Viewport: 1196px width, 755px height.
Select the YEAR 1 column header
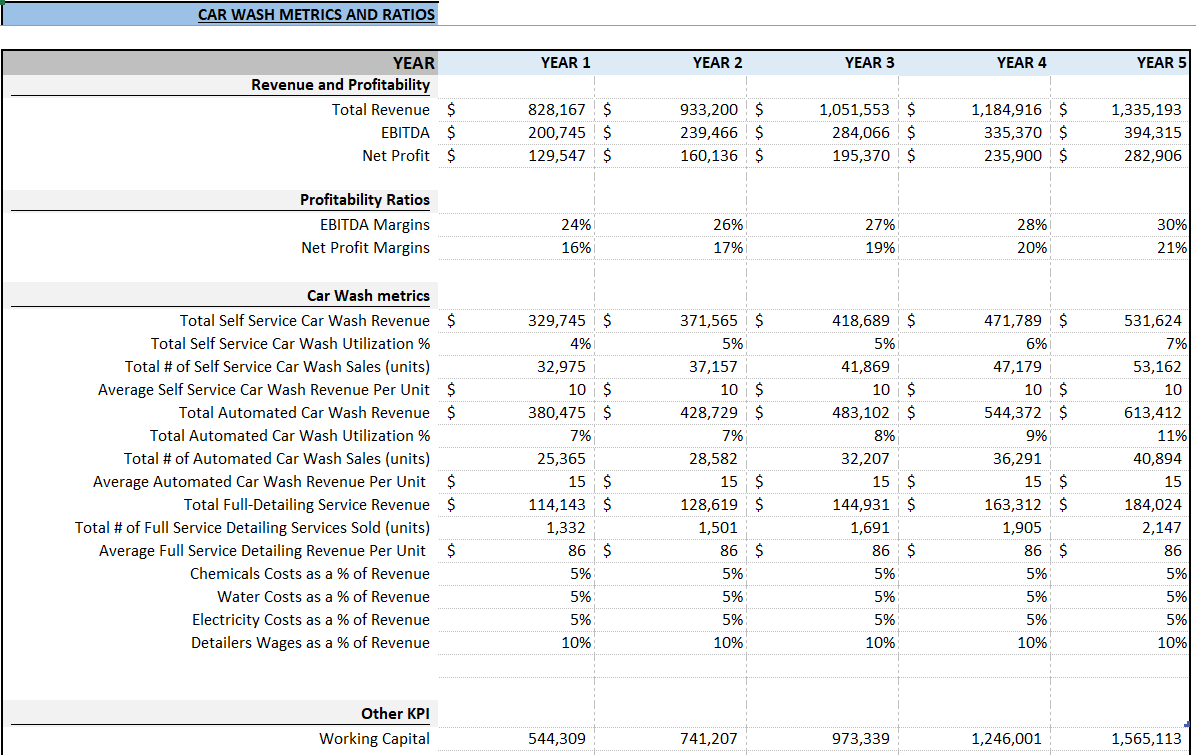pos(565,62)
